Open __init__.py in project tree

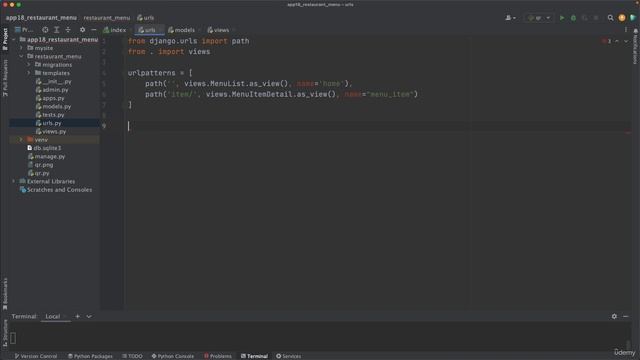[x=53, y=82]
